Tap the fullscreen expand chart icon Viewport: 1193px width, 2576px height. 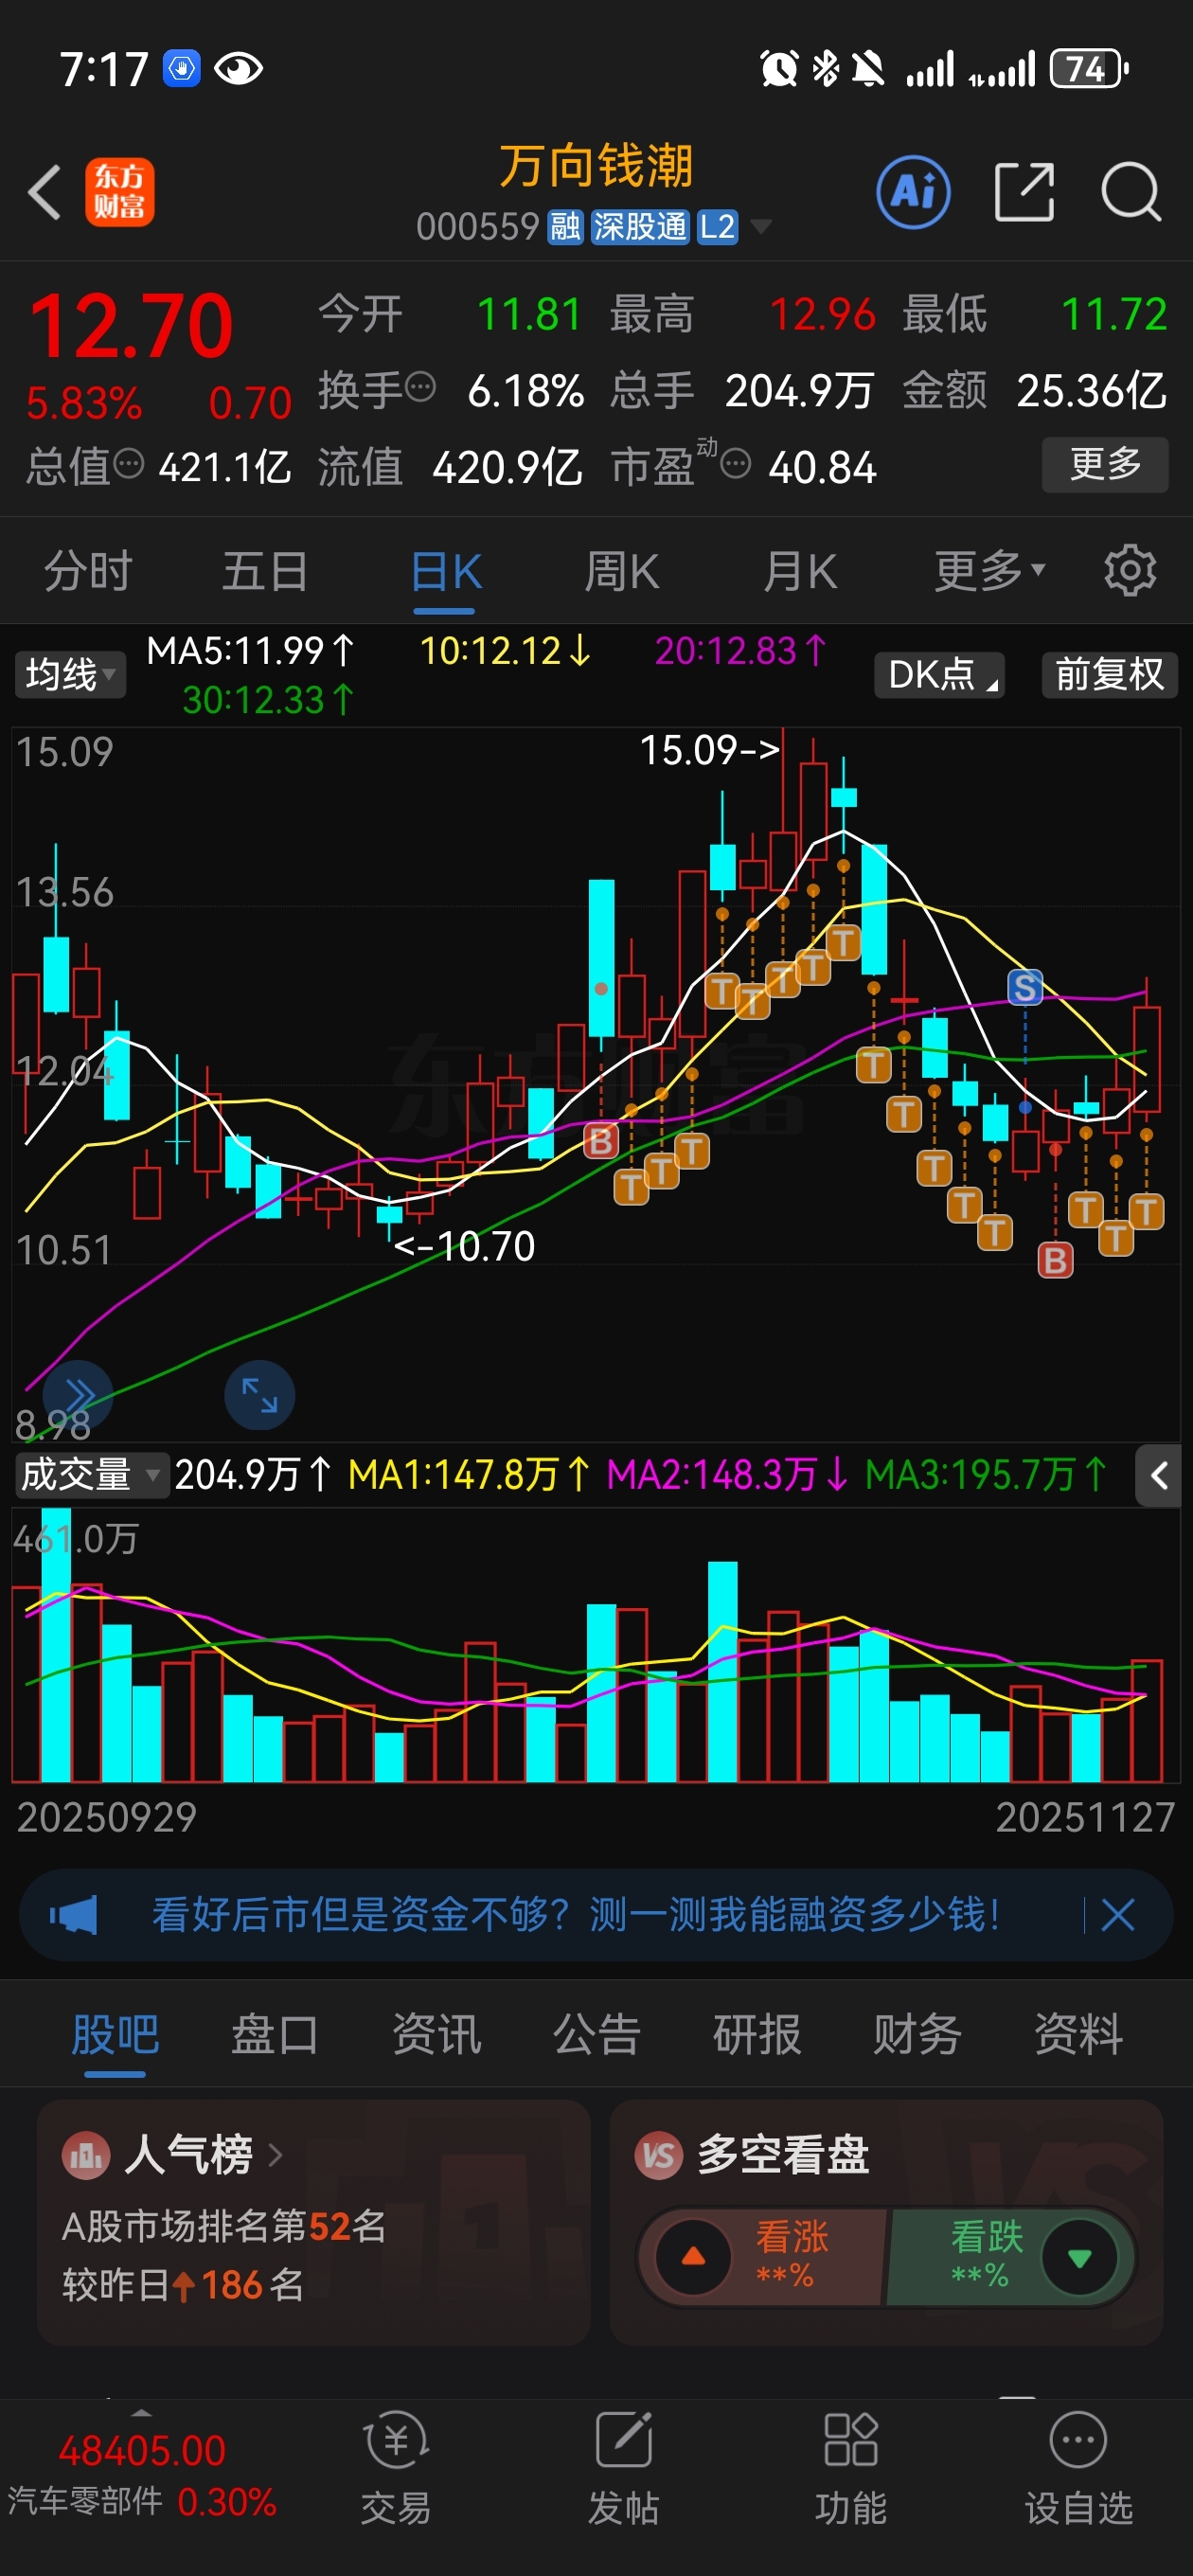(259, 1394)
